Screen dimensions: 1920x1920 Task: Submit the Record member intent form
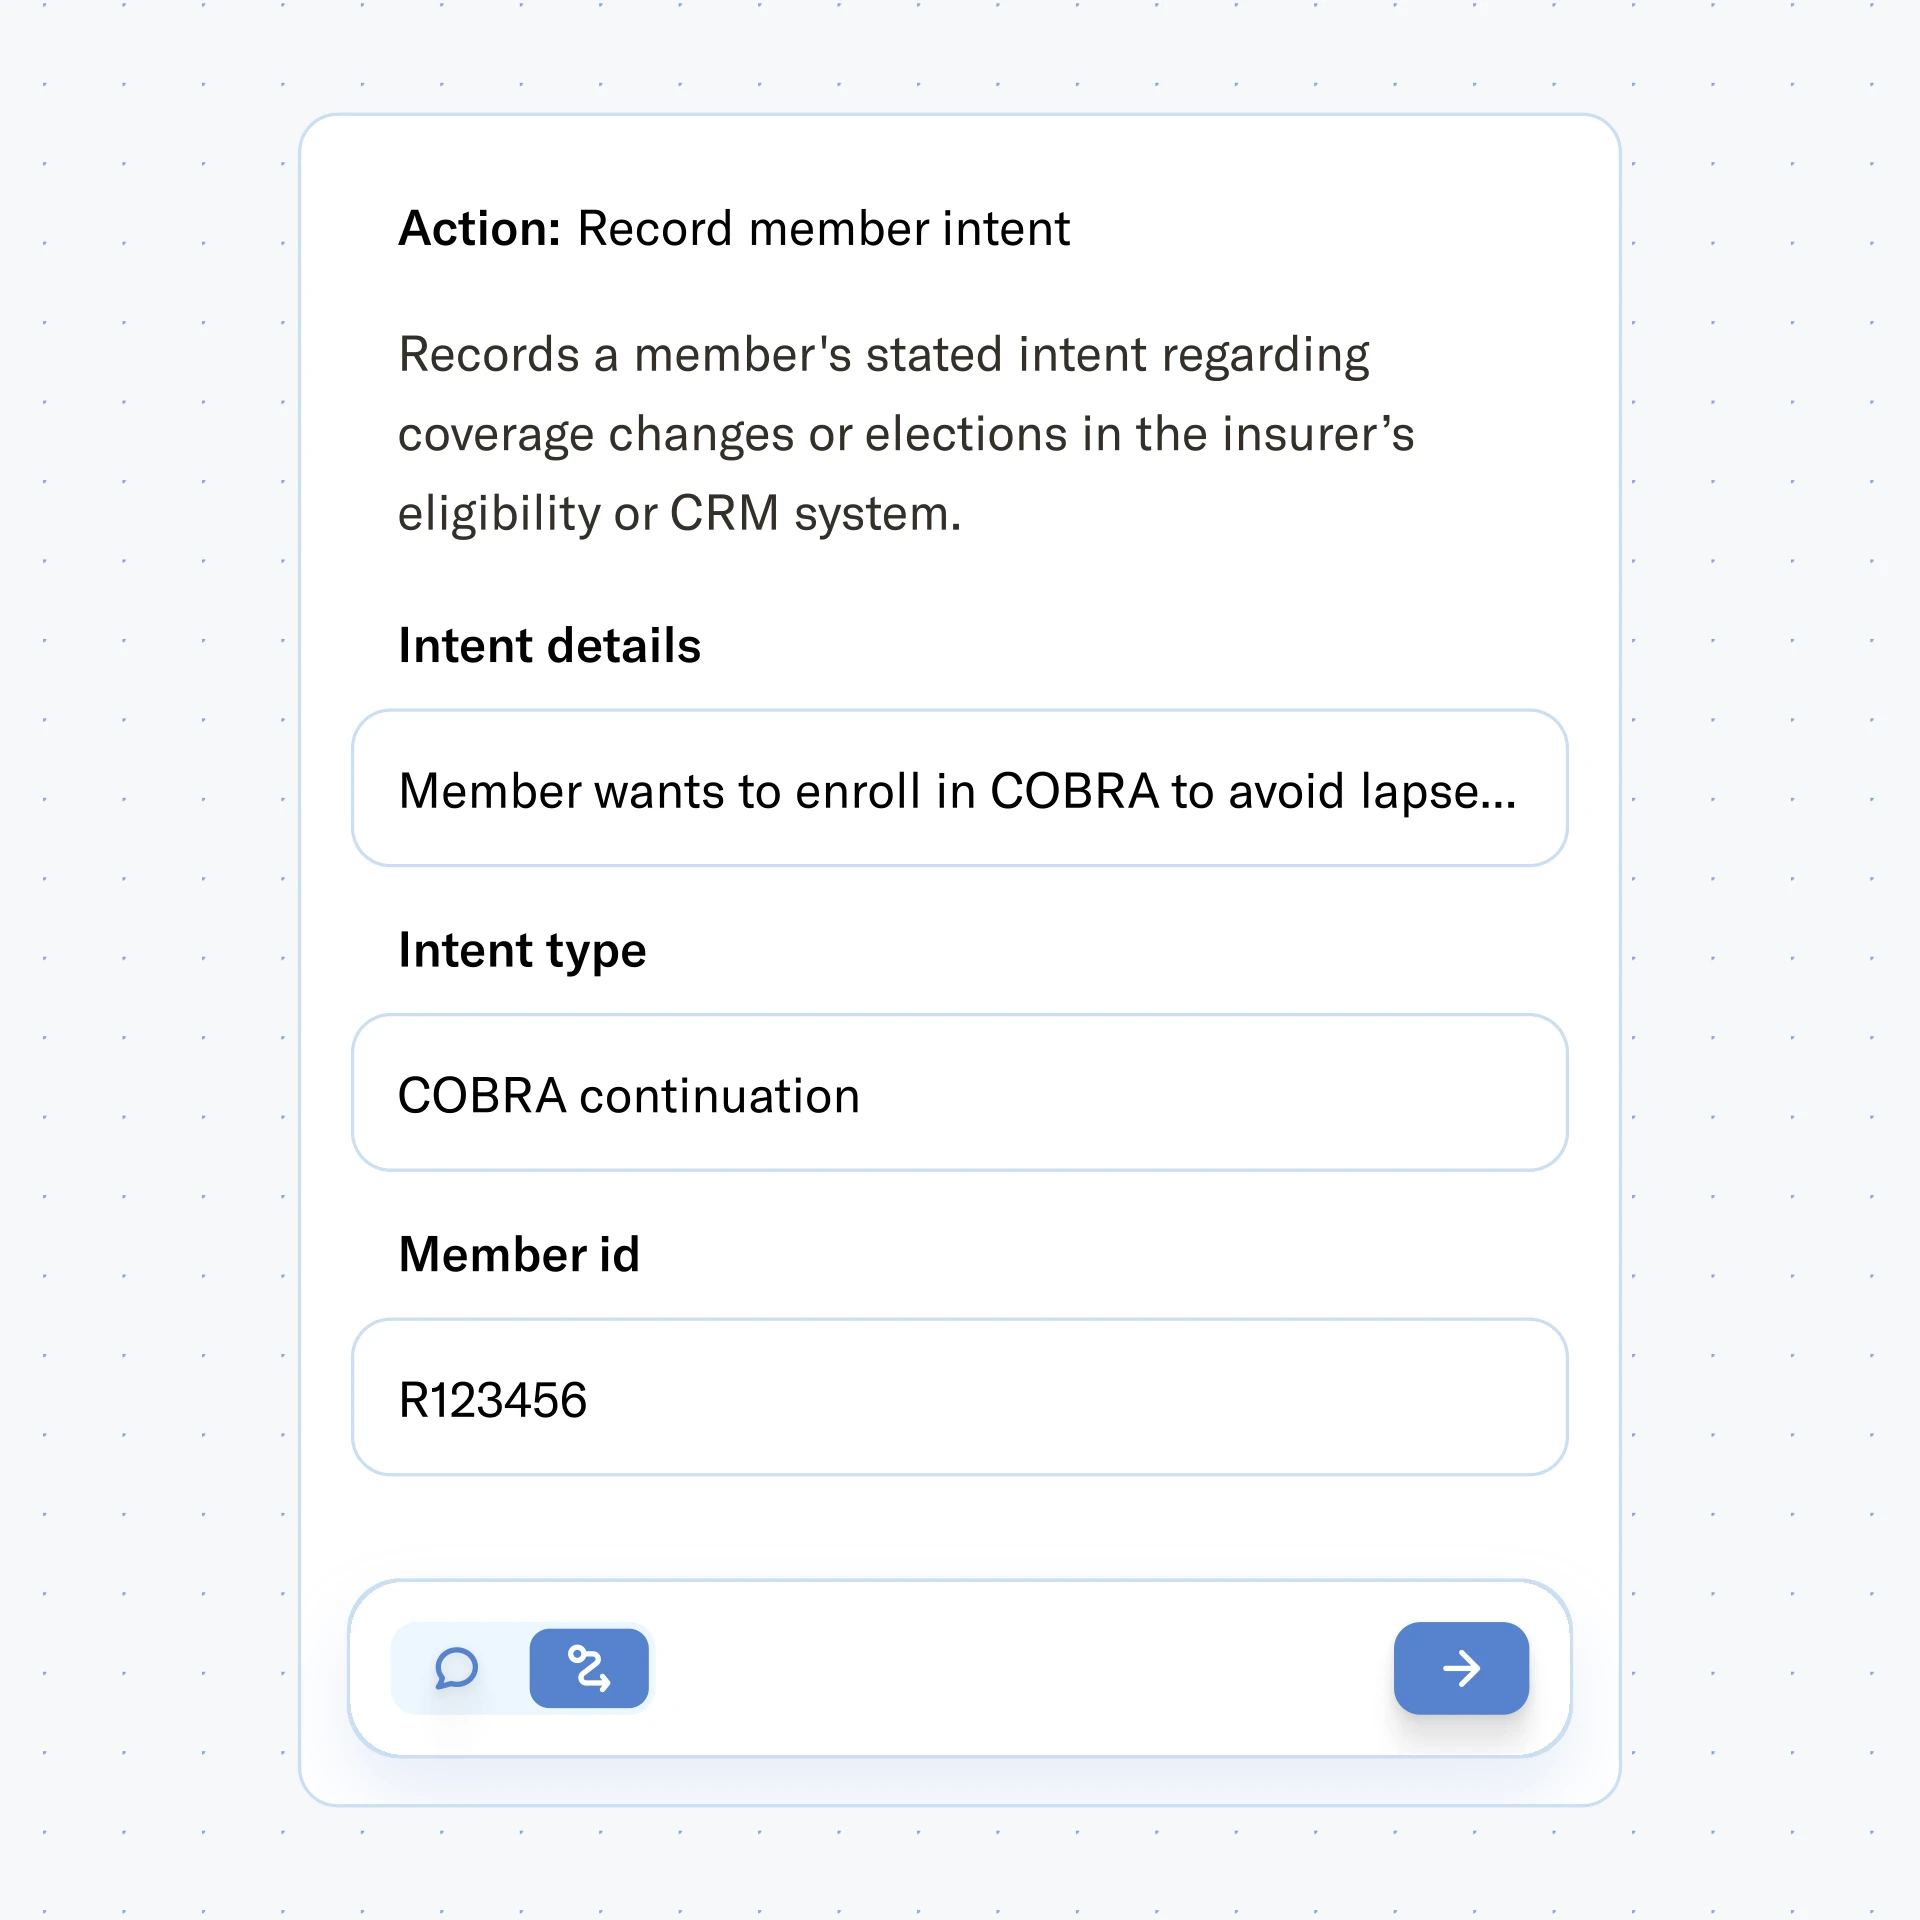tap(1461, 1666)
